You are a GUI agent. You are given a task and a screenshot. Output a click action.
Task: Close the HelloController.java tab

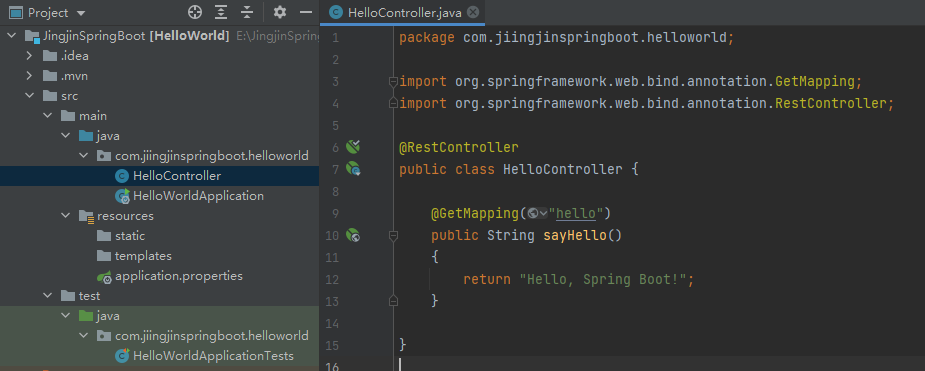473,12
